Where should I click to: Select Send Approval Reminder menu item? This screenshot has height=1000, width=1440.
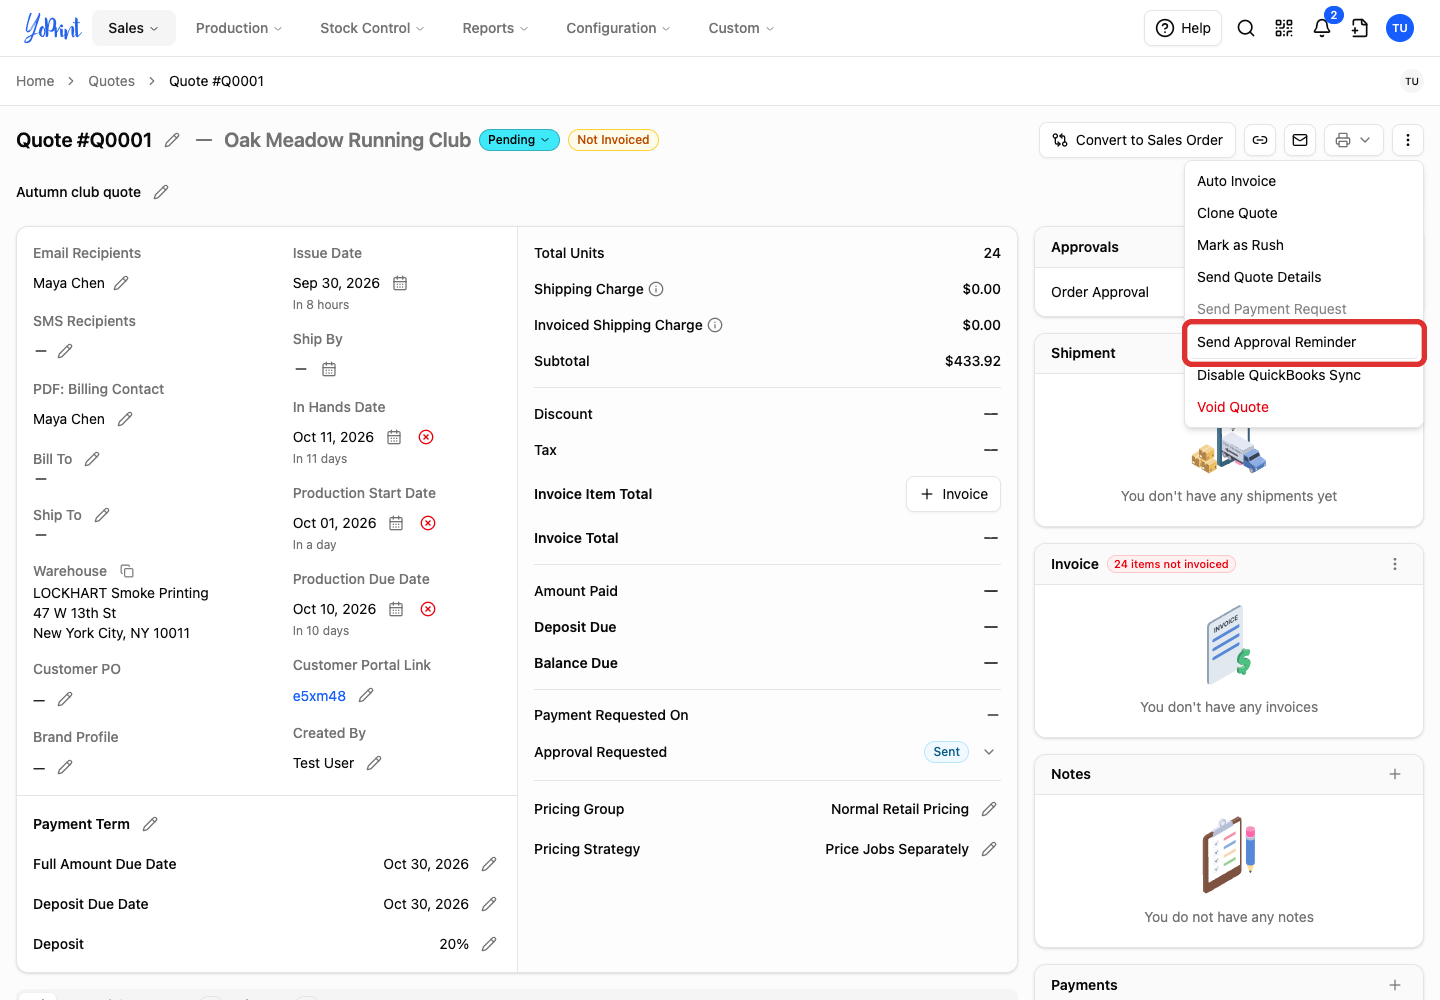click(1303, 342)
